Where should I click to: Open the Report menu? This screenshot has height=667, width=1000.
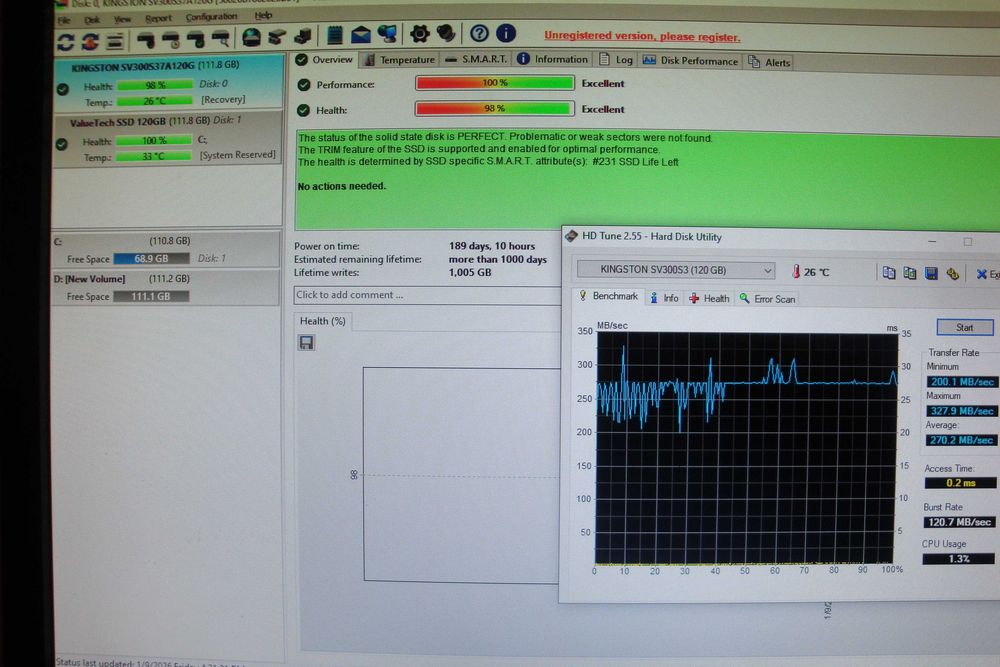(x=158, y=18)
